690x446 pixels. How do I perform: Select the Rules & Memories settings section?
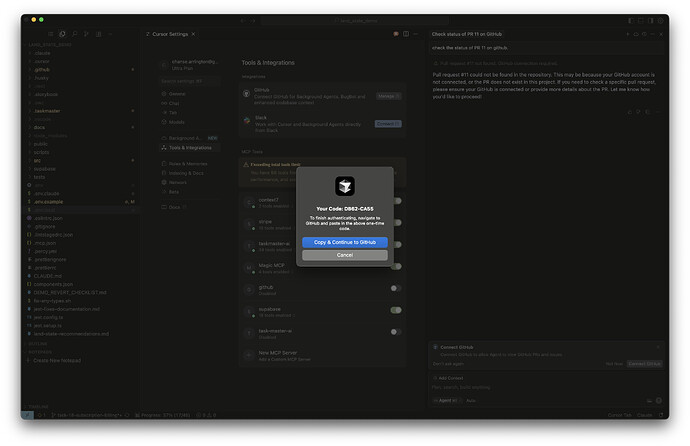coord(190,164)
